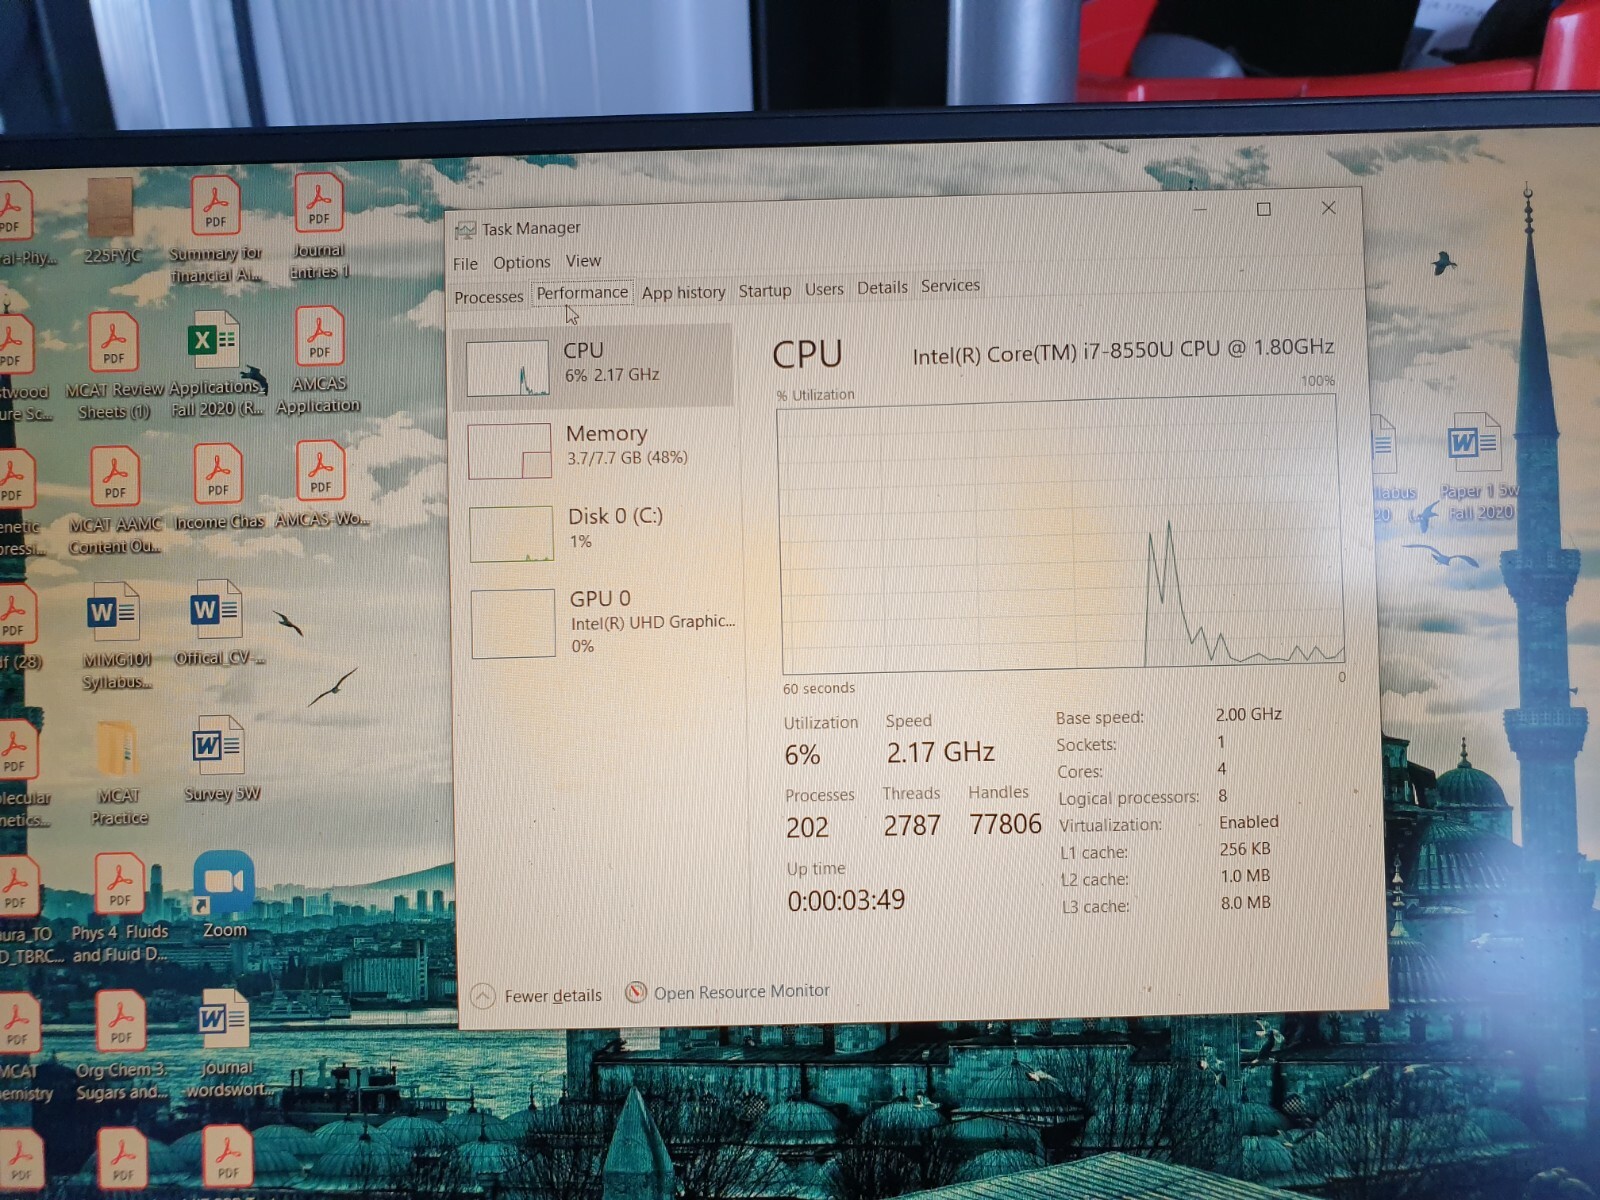
Task: Open the Journal Entries PDF icon
Action: tap(319, 226)
